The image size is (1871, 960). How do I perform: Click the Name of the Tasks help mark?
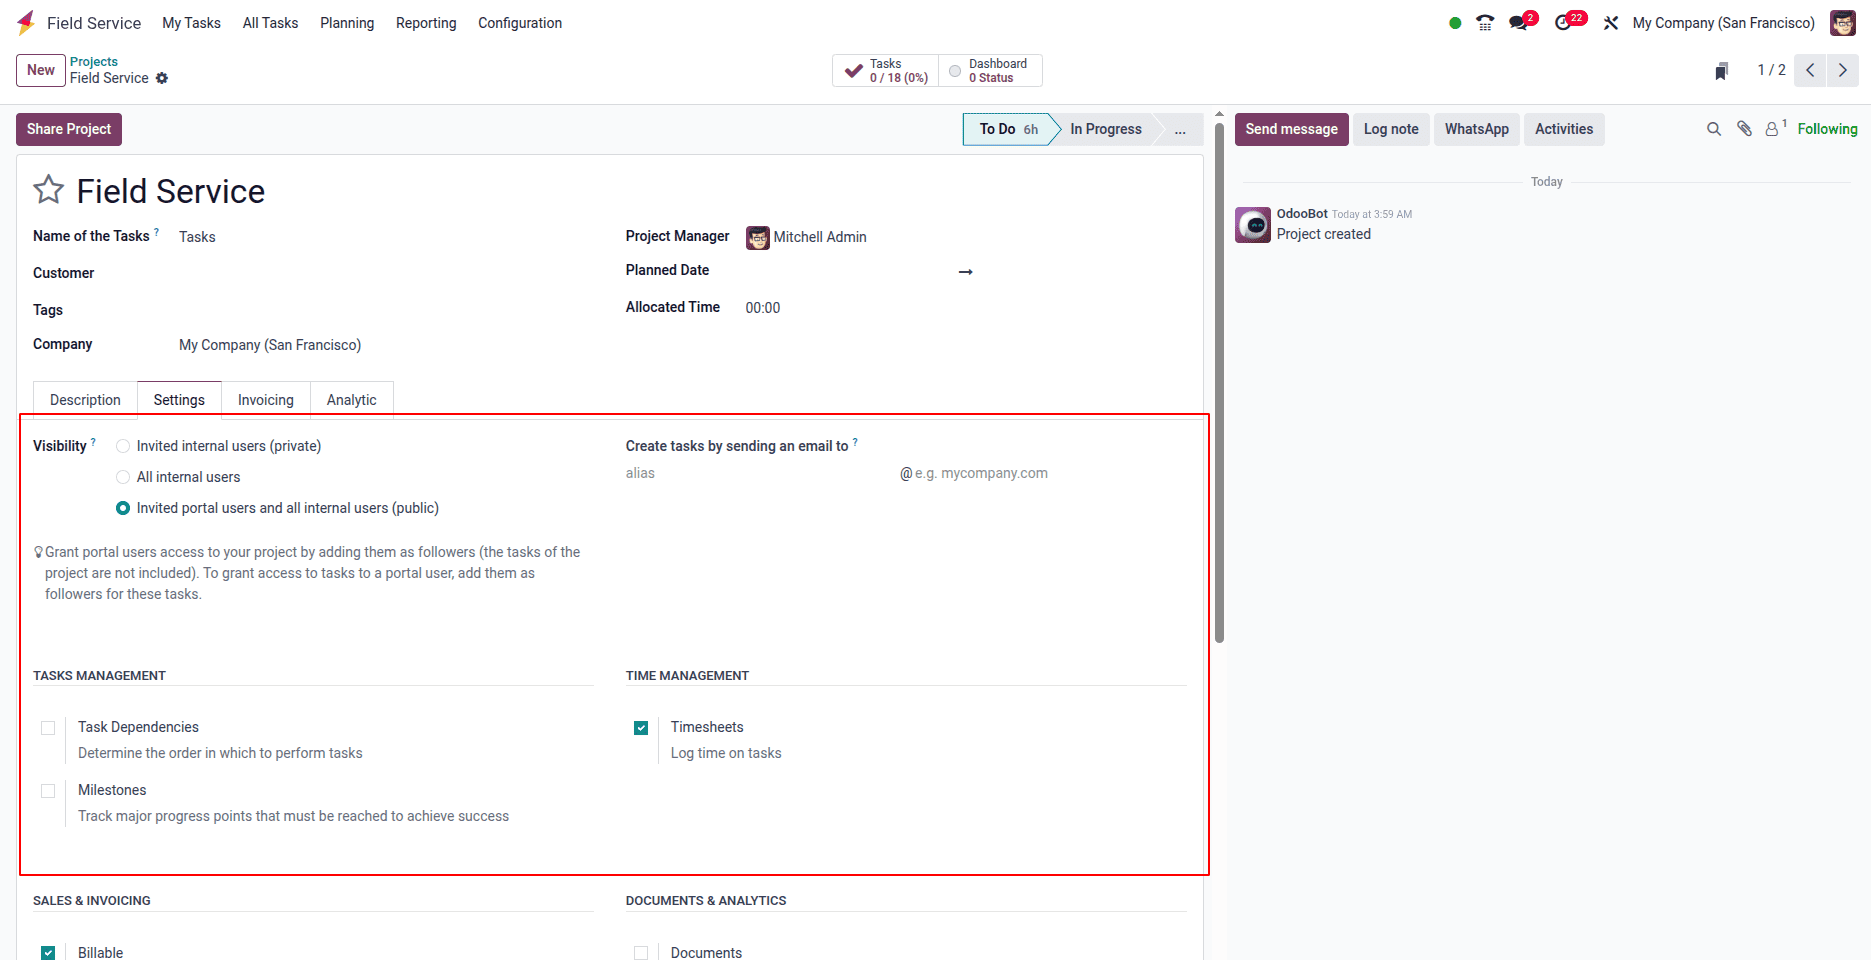156,231
